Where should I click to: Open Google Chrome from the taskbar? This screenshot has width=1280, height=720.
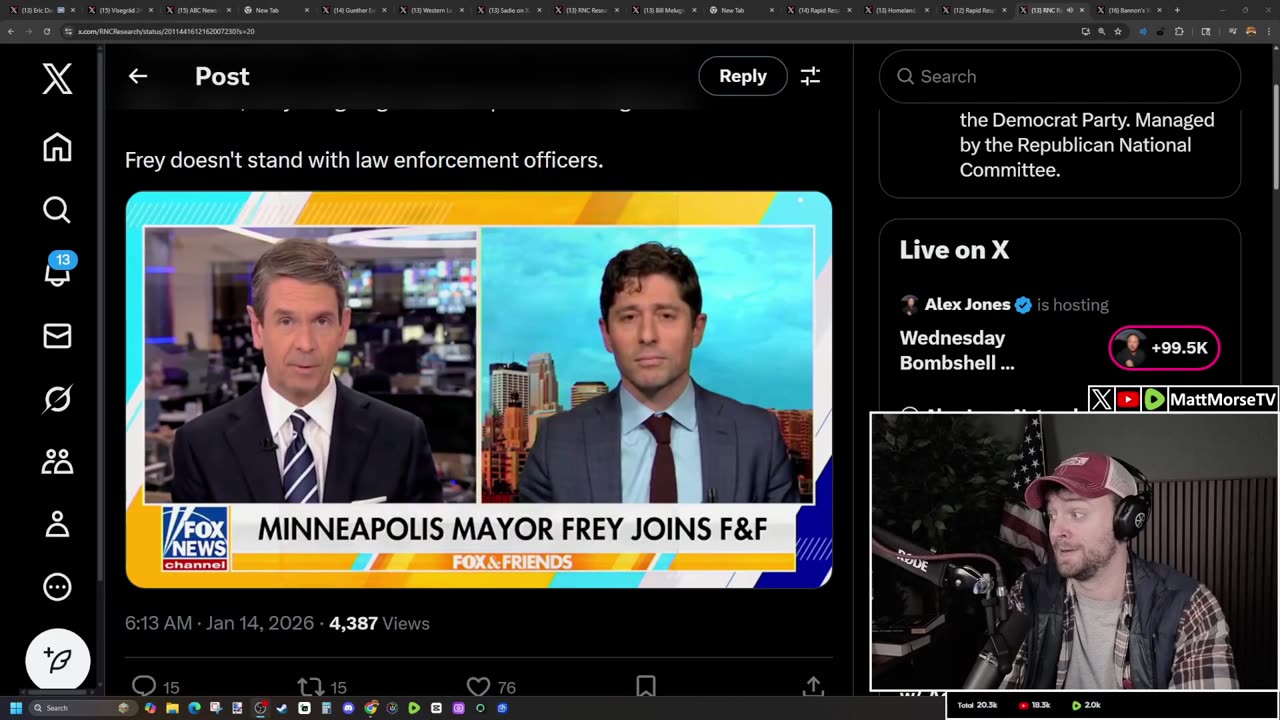pyautogui.click(x=370, y=708)
